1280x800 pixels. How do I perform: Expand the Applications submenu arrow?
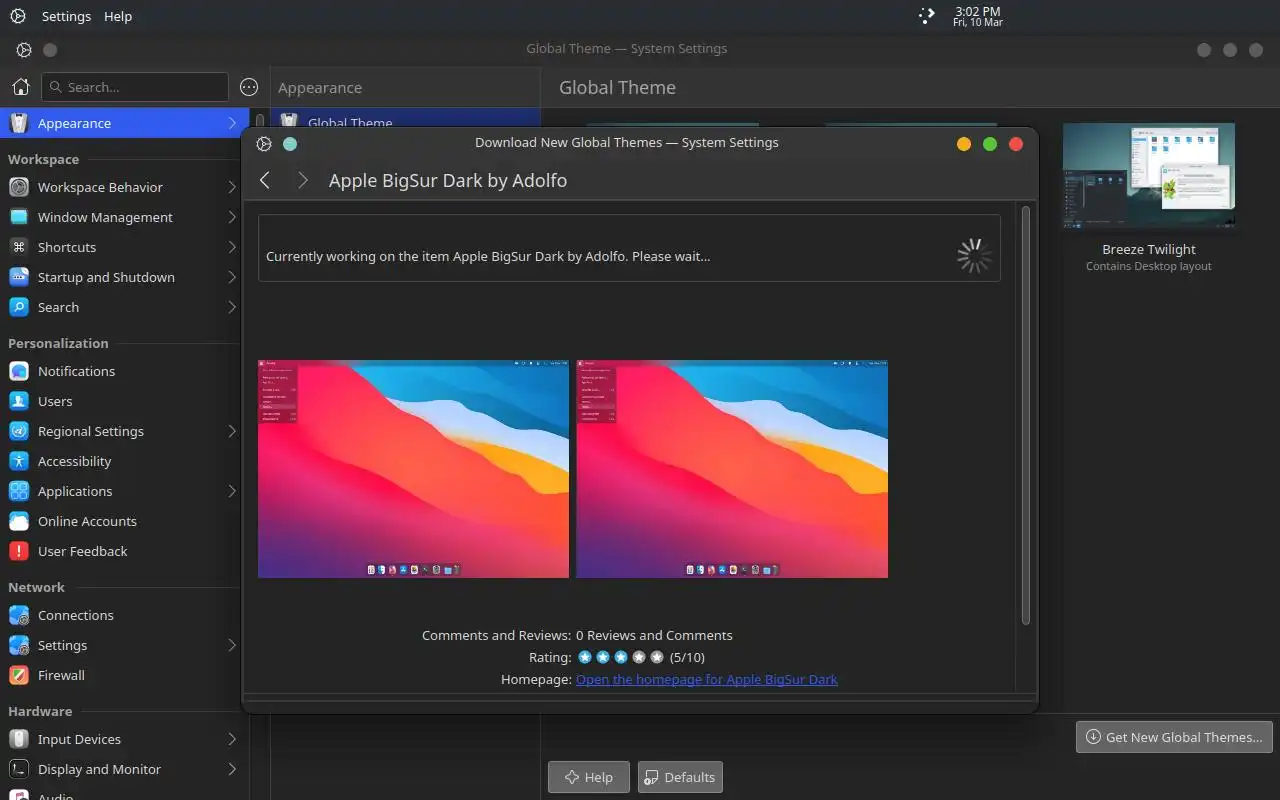(232, 491)
